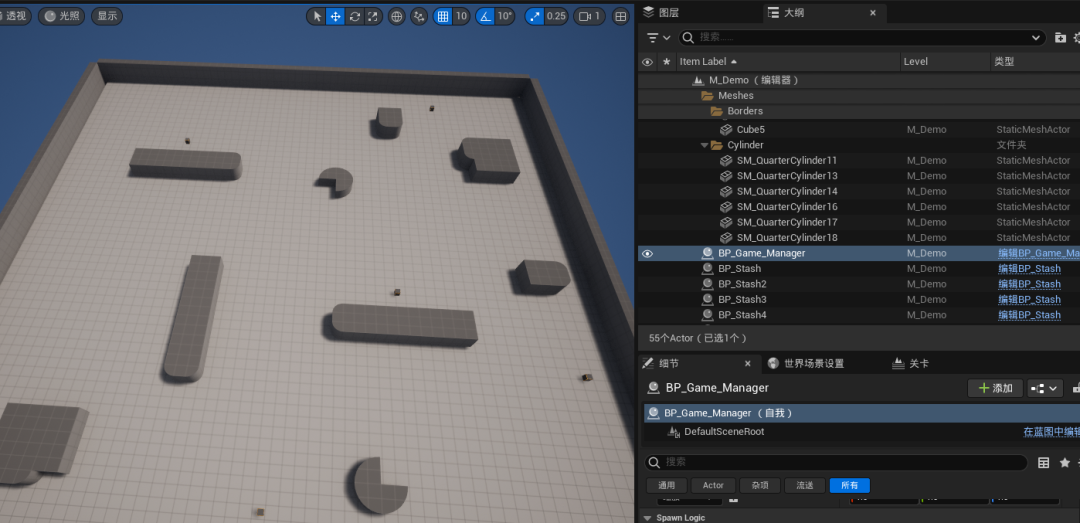Toggle world/local coordinate space globe icon

coord(397,17)
